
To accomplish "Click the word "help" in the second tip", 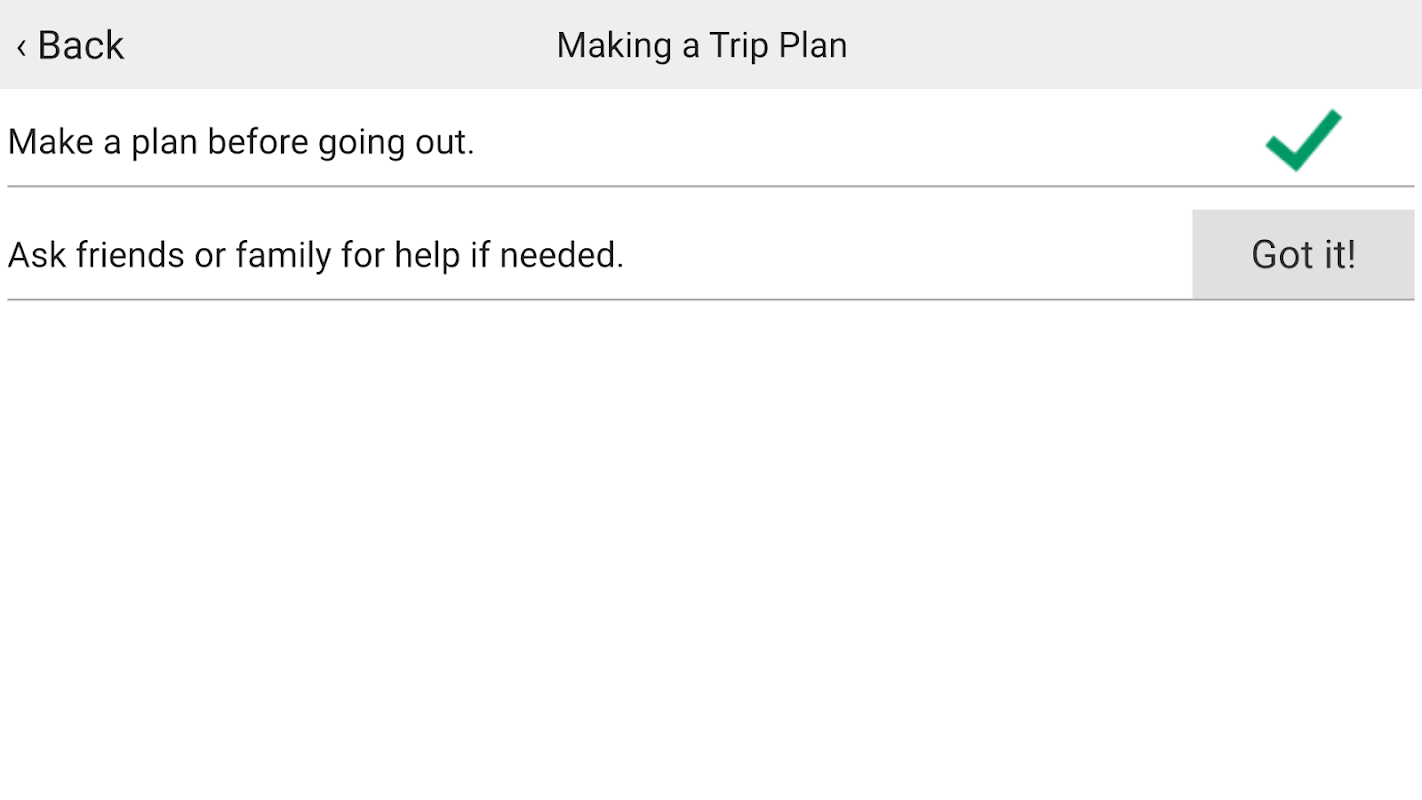I will pos(428,255).
